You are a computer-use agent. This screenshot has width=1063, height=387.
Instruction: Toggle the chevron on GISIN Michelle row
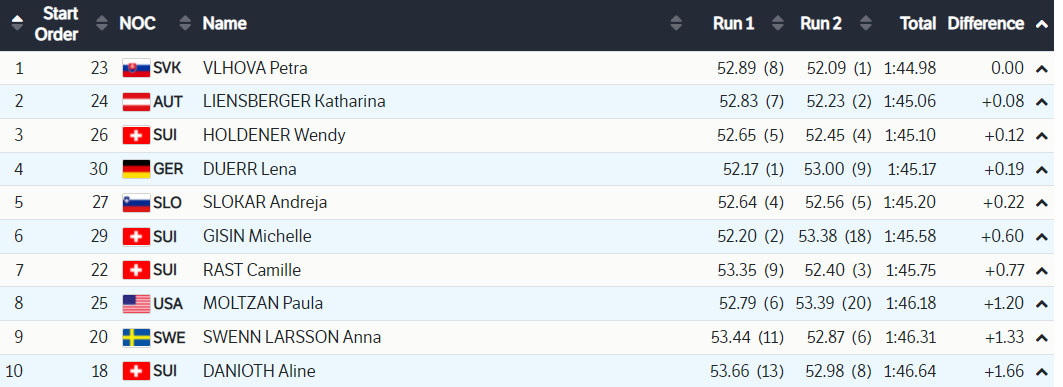pyautogui.click(x=1041, y=237)
